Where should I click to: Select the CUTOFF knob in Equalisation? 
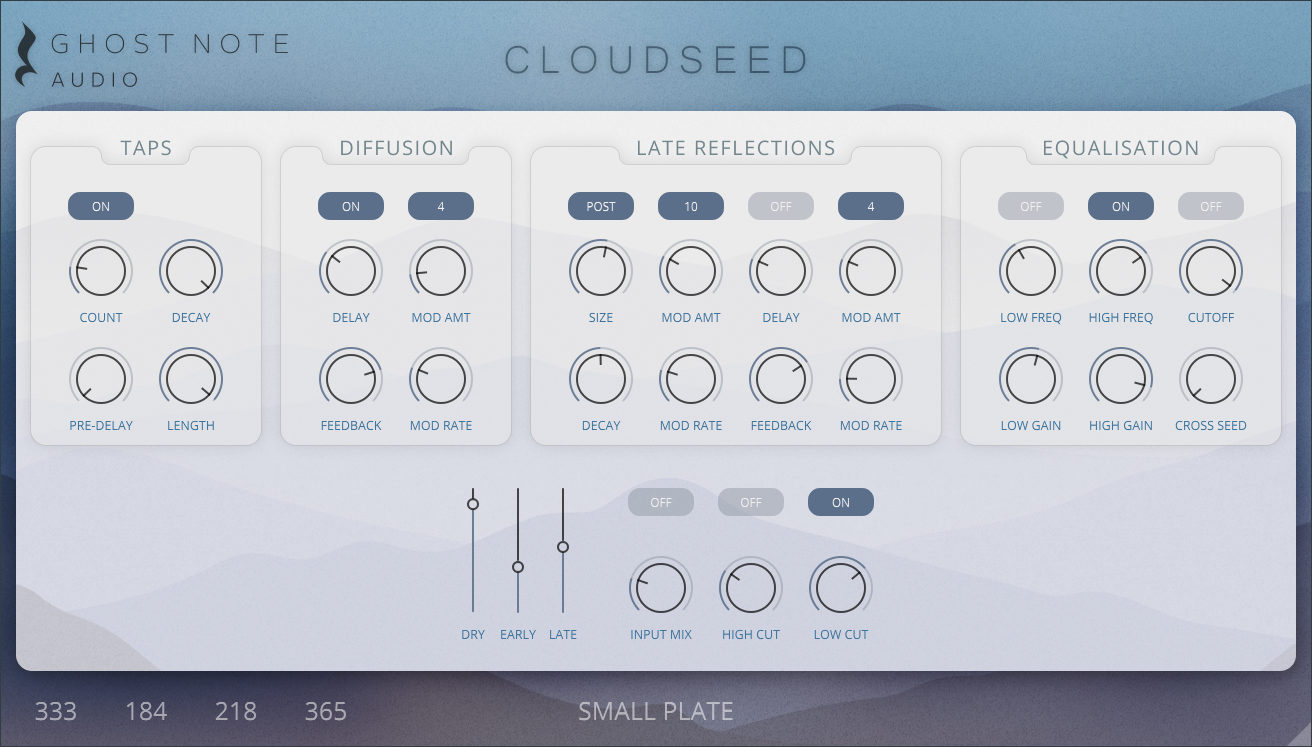point(1210,270)
